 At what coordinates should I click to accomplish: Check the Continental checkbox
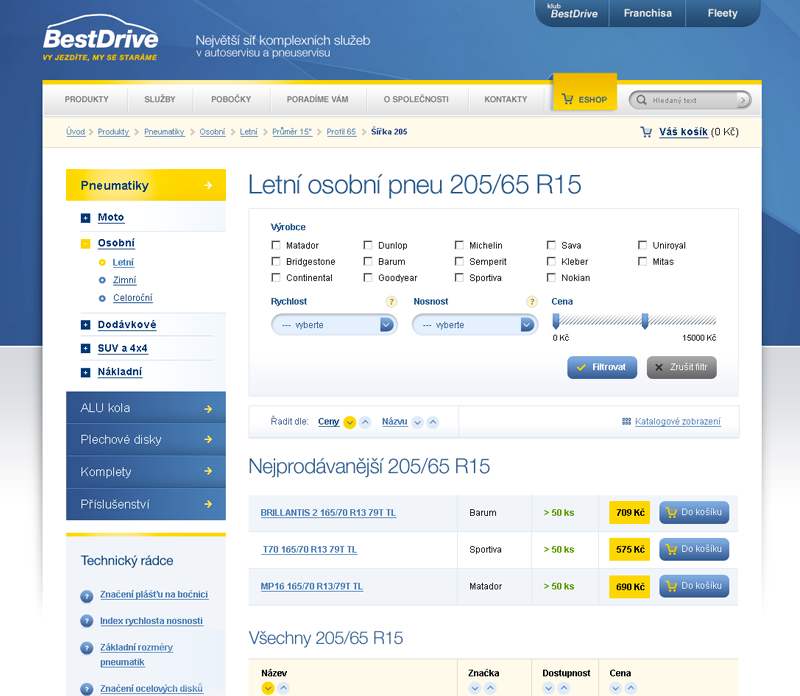pyautogui.click(x=276, y=278)
